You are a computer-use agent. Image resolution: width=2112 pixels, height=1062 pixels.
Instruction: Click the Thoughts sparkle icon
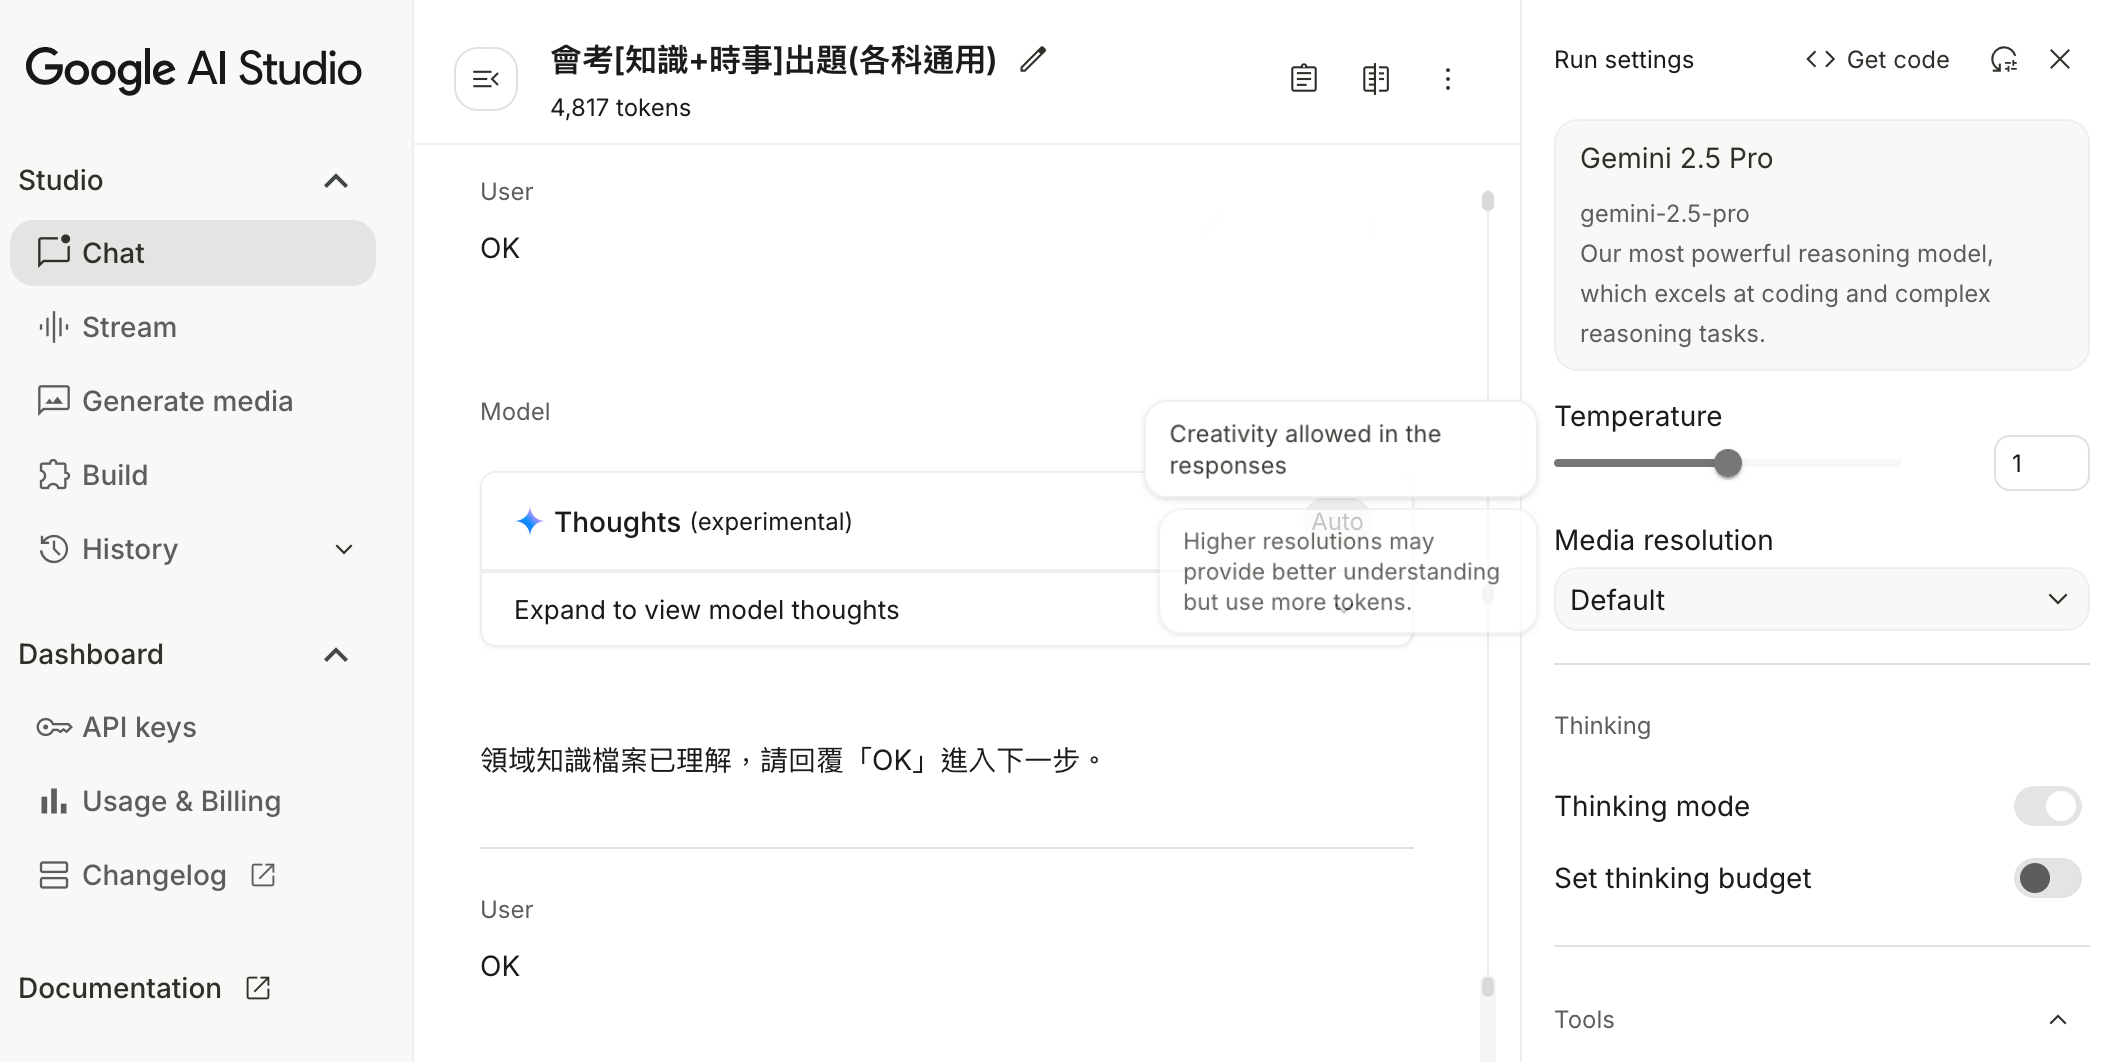(530, 521)
